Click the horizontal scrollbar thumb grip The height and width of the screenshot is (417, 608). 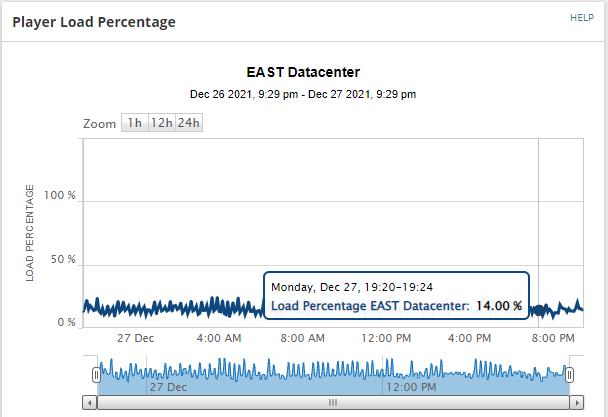333,402
